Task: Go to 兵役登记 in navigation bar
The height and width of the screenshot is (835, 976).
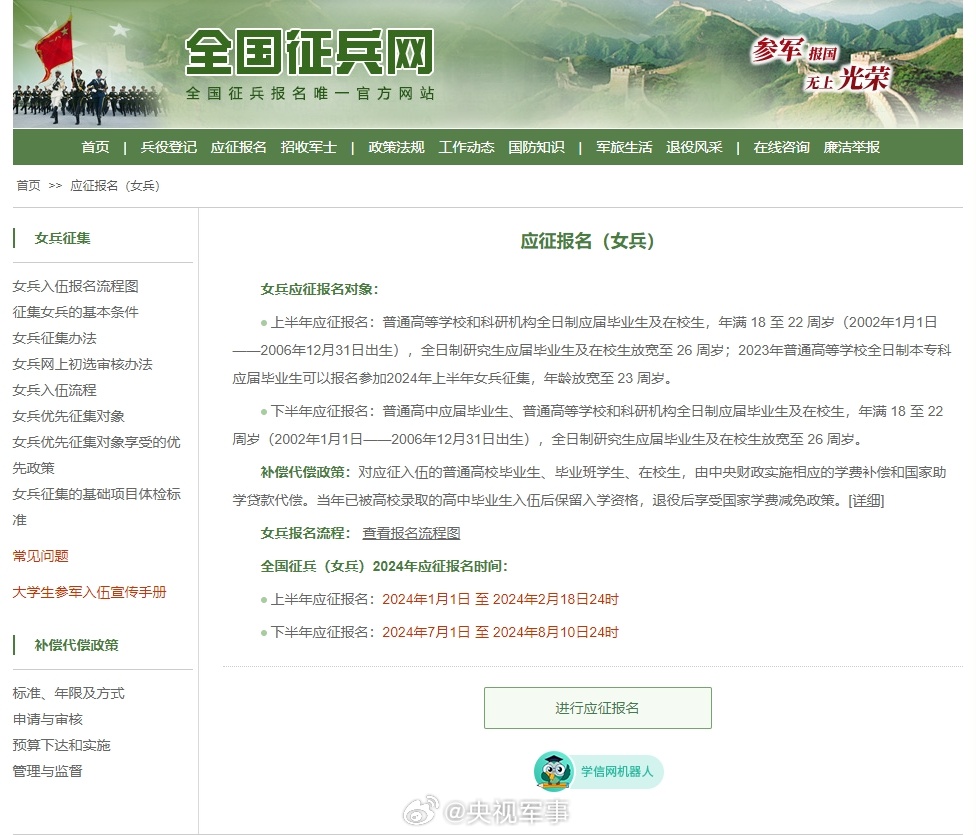Action: click(x=168, y=147)
